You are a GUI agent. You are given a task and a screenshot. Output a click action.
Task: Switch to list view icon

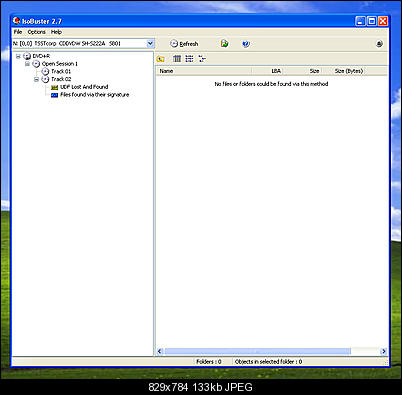pyautogui.click(x=189, y=59)
